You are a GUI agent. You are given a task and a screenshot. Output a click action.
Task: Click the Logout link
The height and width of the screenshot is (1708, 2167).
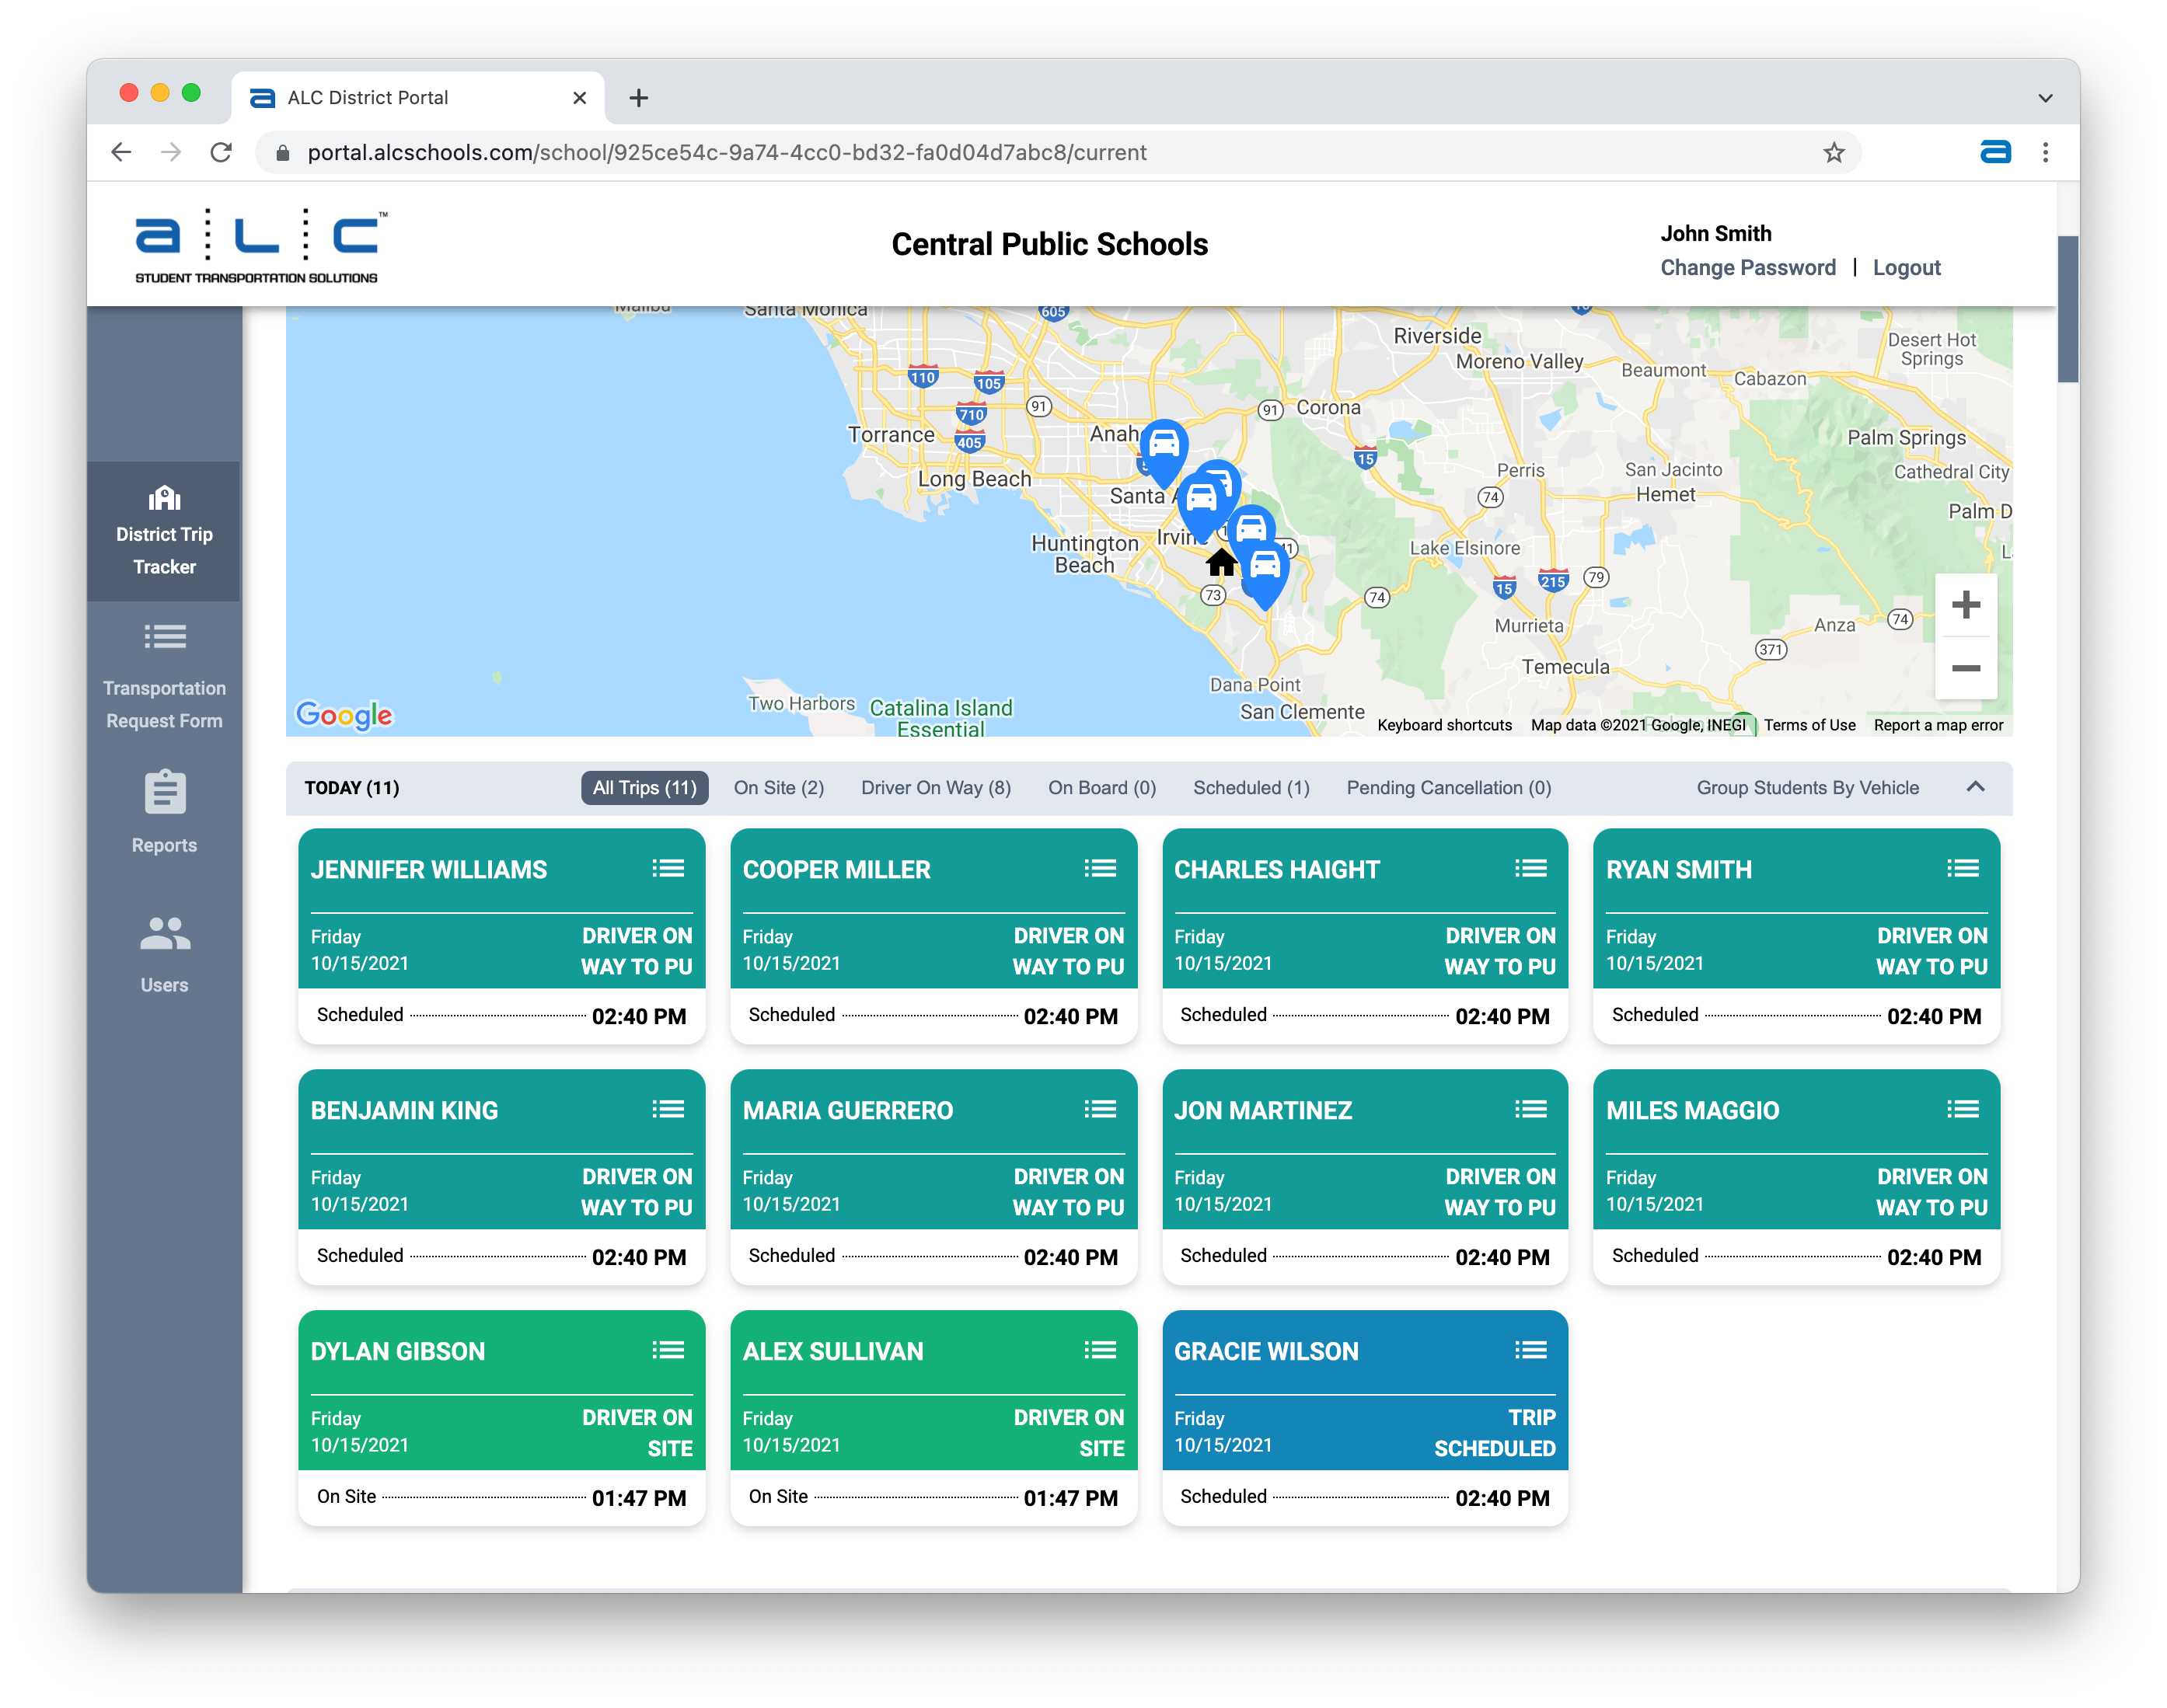[x=1906, y=267]
